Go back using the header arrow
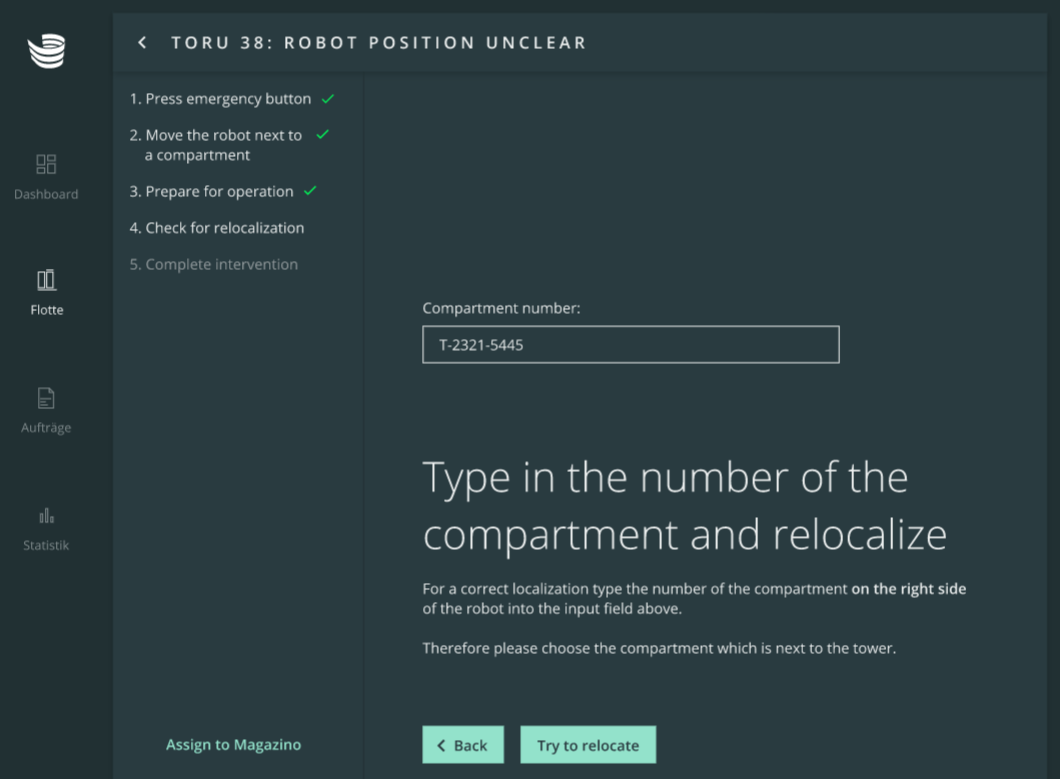The image size is (1060, 779). click(143, 43)
